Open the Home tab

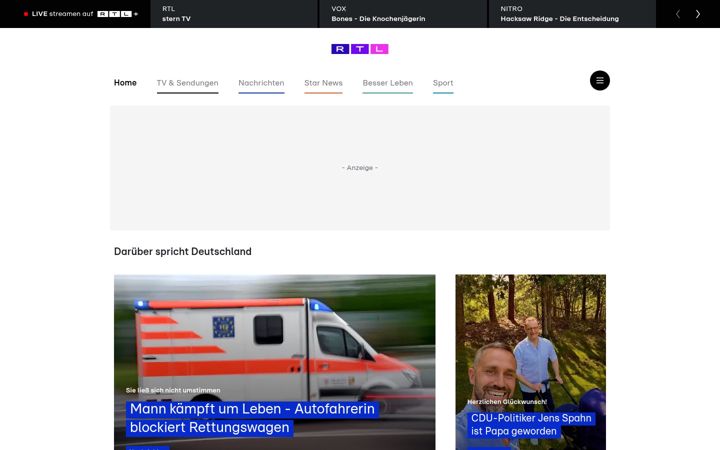tap(125, 83)
